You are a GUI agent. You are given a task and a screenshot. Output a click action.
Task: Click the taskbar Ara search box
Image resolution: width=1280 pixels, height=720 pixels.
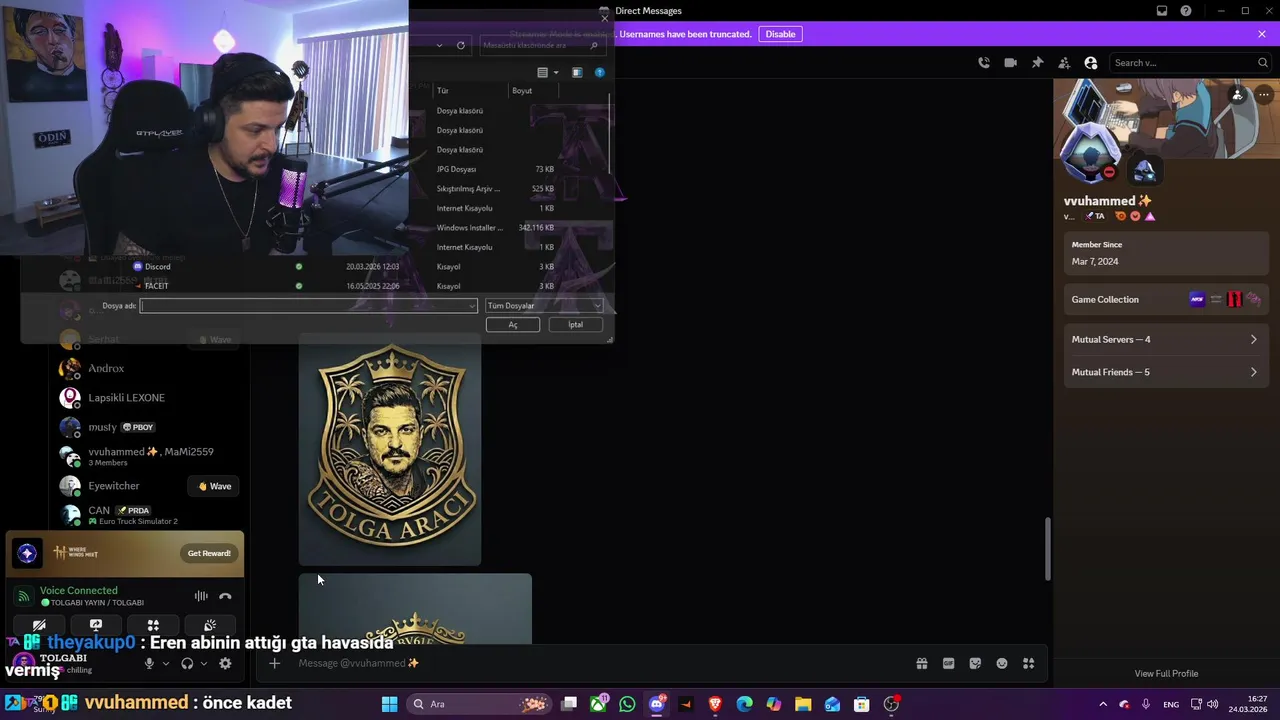477,704
